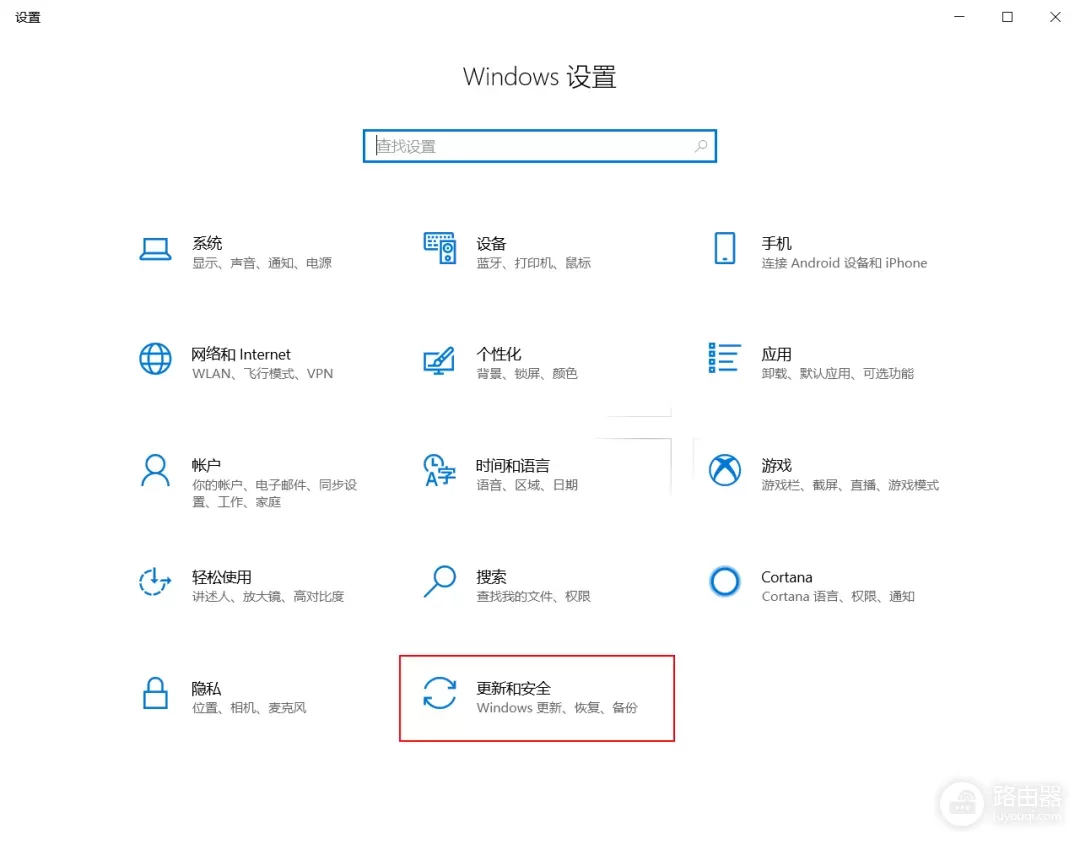Click the Cortana circle icon
This screenshot has height=844, width=1080.
click(x=725, y=581)
